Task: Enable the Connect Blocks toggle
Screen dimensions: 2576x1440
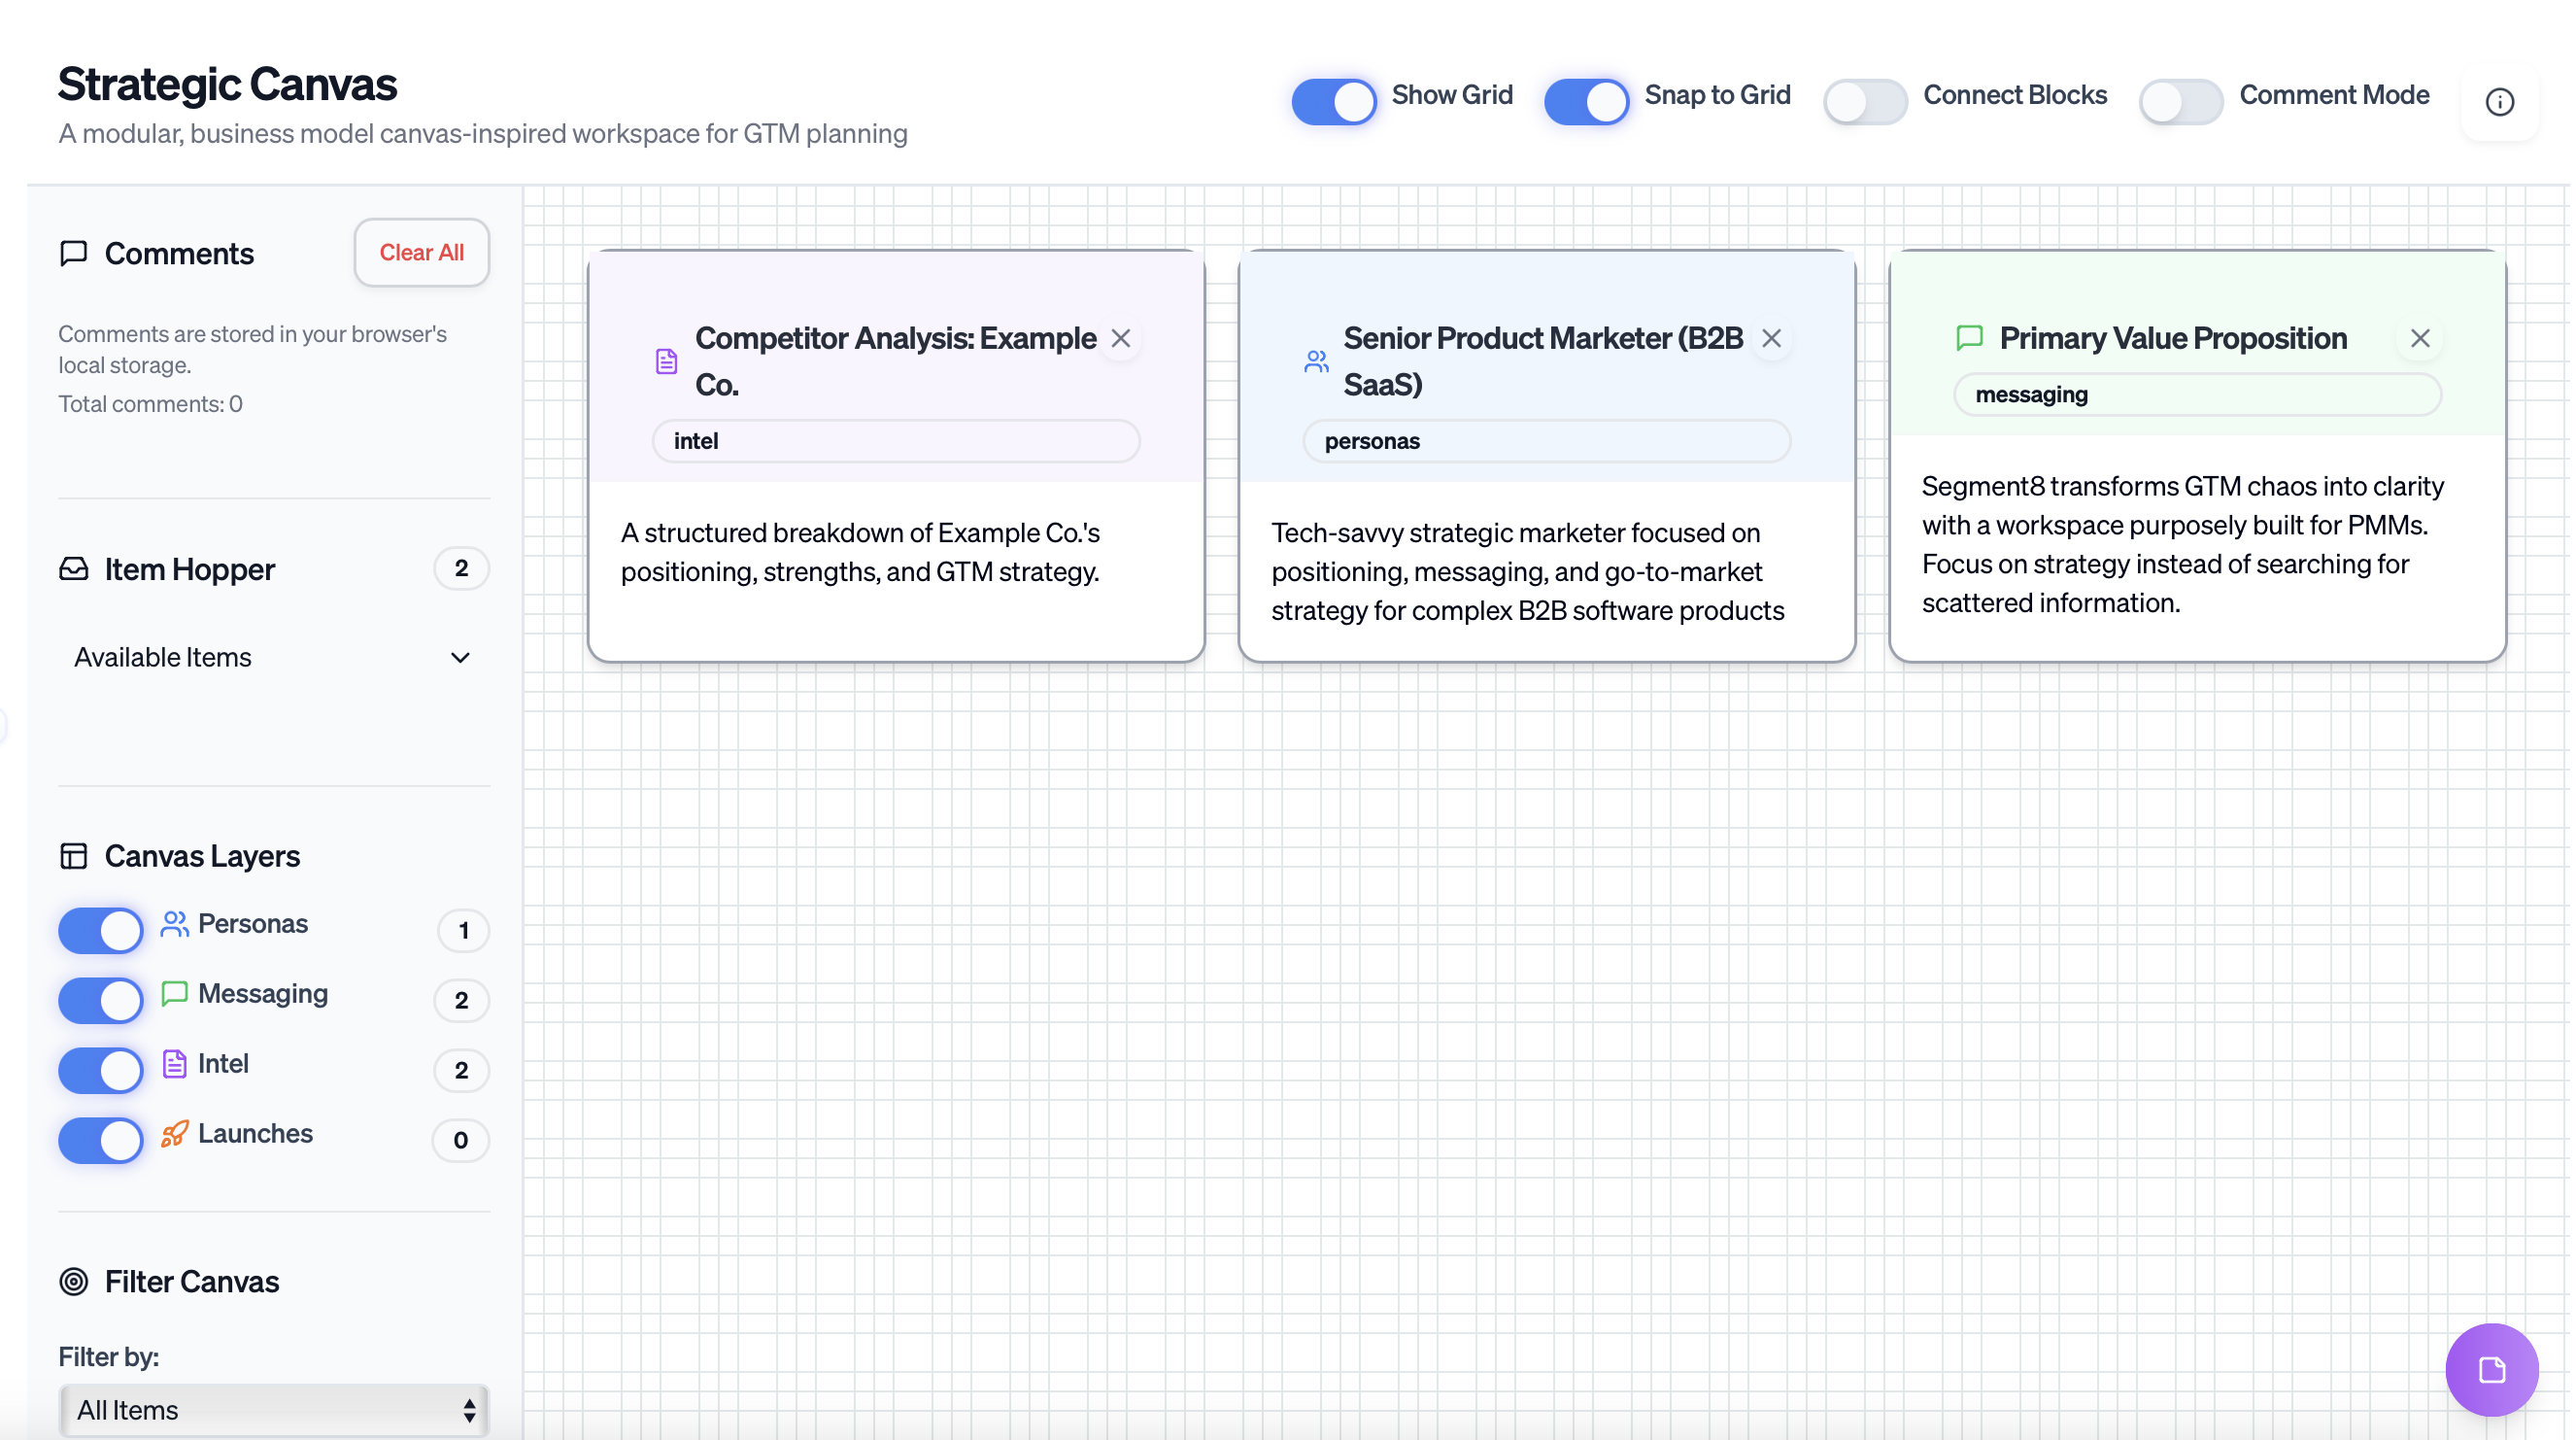Action: click(1864, 101)
